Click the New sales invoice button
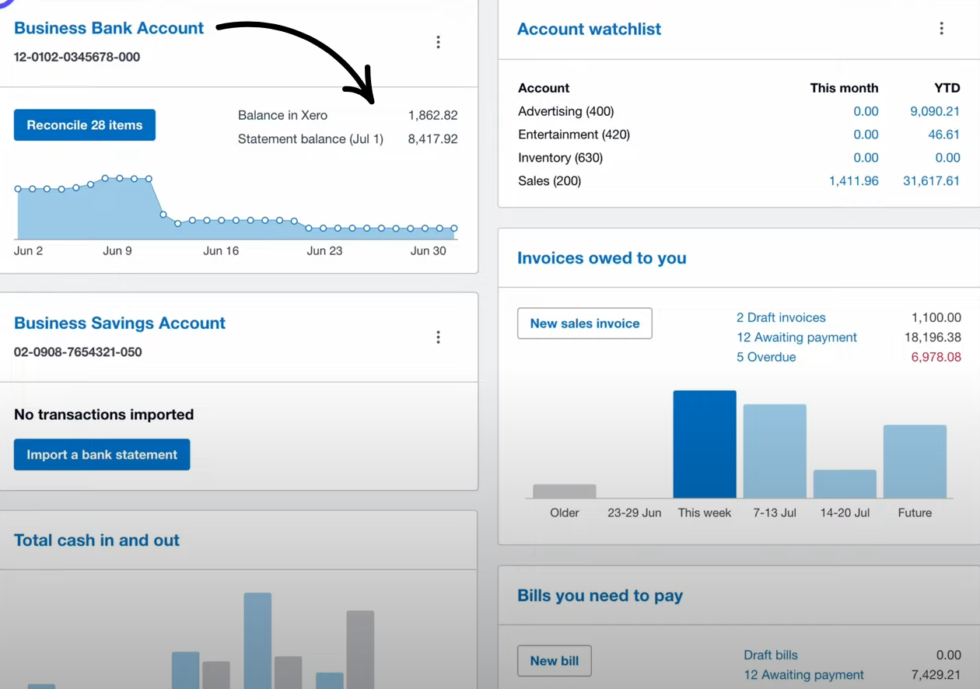Screen dimensions: 980x689 coord(584,323)
